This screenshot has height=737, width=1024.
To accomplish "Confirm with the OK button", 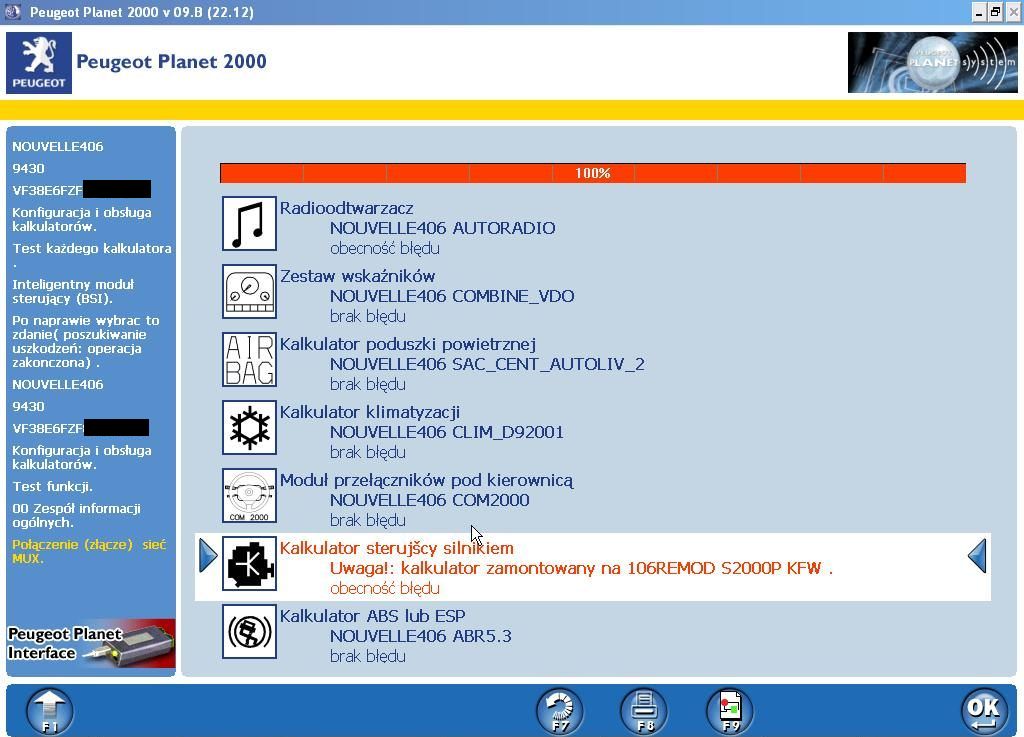I will pyautogui.click(x=983, y=711).
